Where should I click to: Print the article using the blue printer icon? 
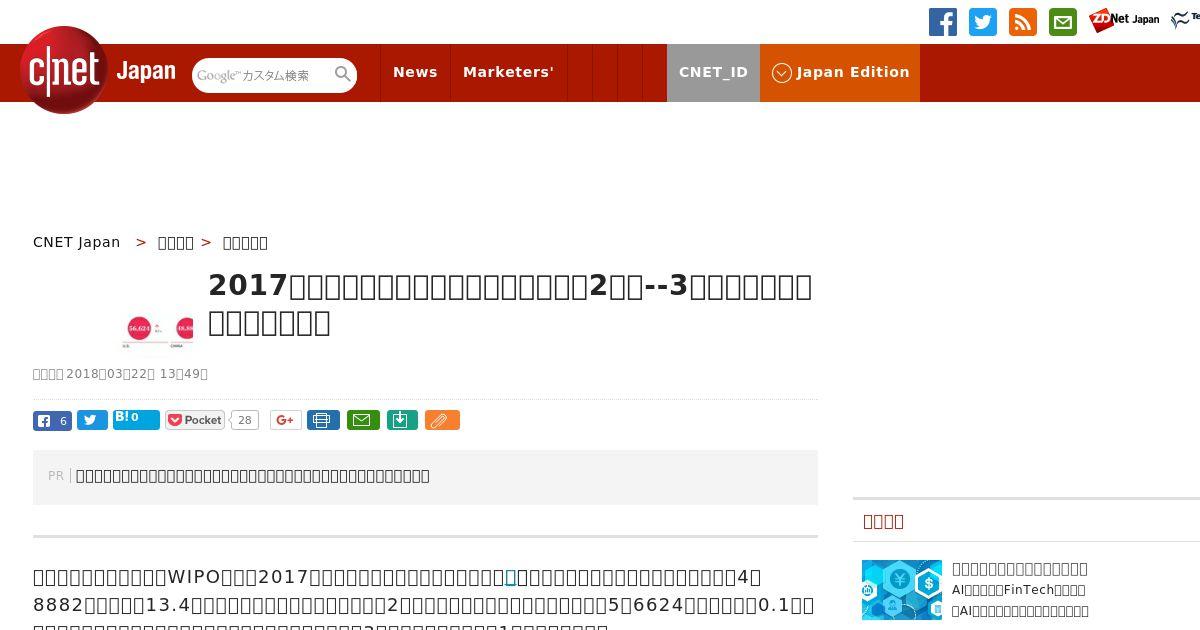point(323,420)
